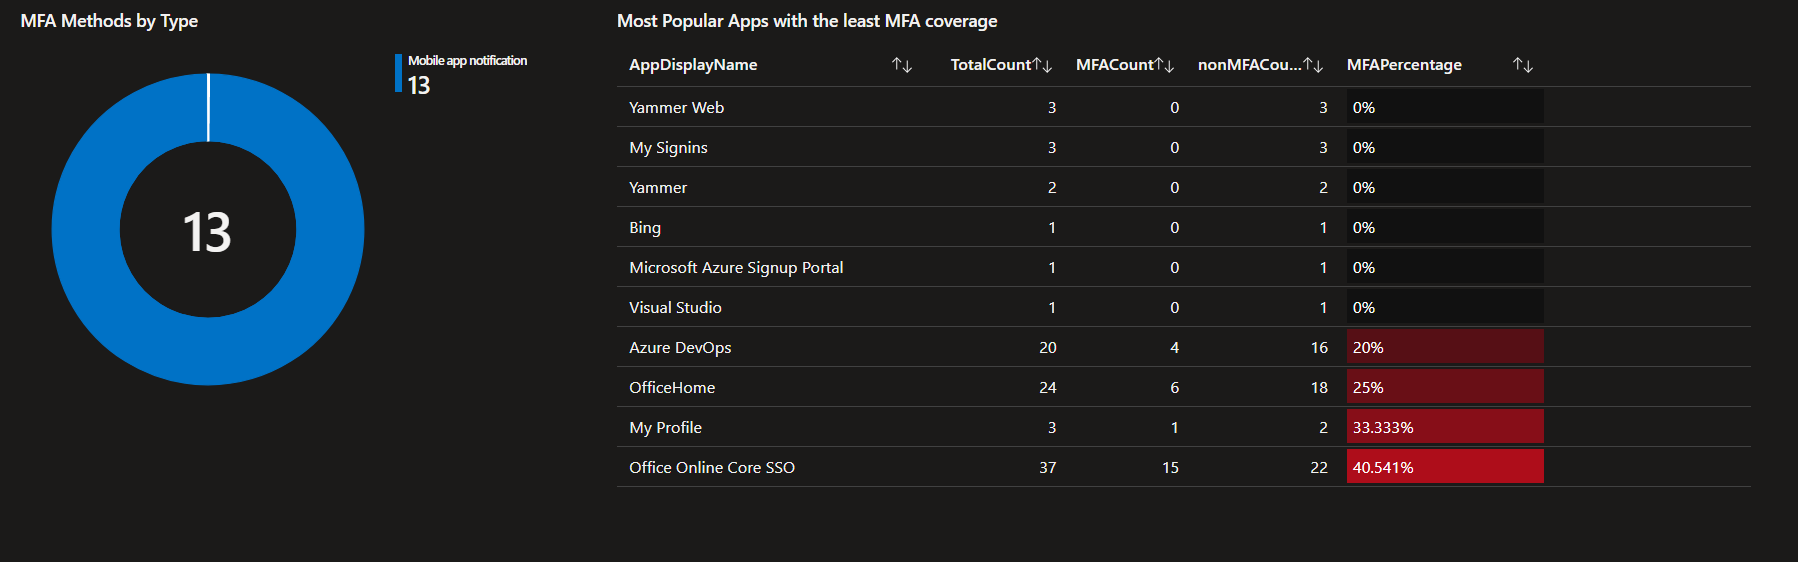Click Office Online Core SSO TotalCount 37
The height and width of the screenshot is (562, 1798).
point(1047,468)
